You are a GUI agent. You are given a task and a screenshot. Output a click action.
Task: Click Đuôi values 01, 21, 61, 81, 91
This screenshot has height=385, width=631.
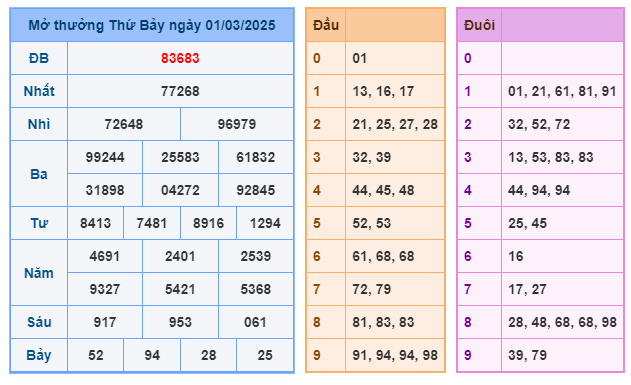[x=562, y=91]
